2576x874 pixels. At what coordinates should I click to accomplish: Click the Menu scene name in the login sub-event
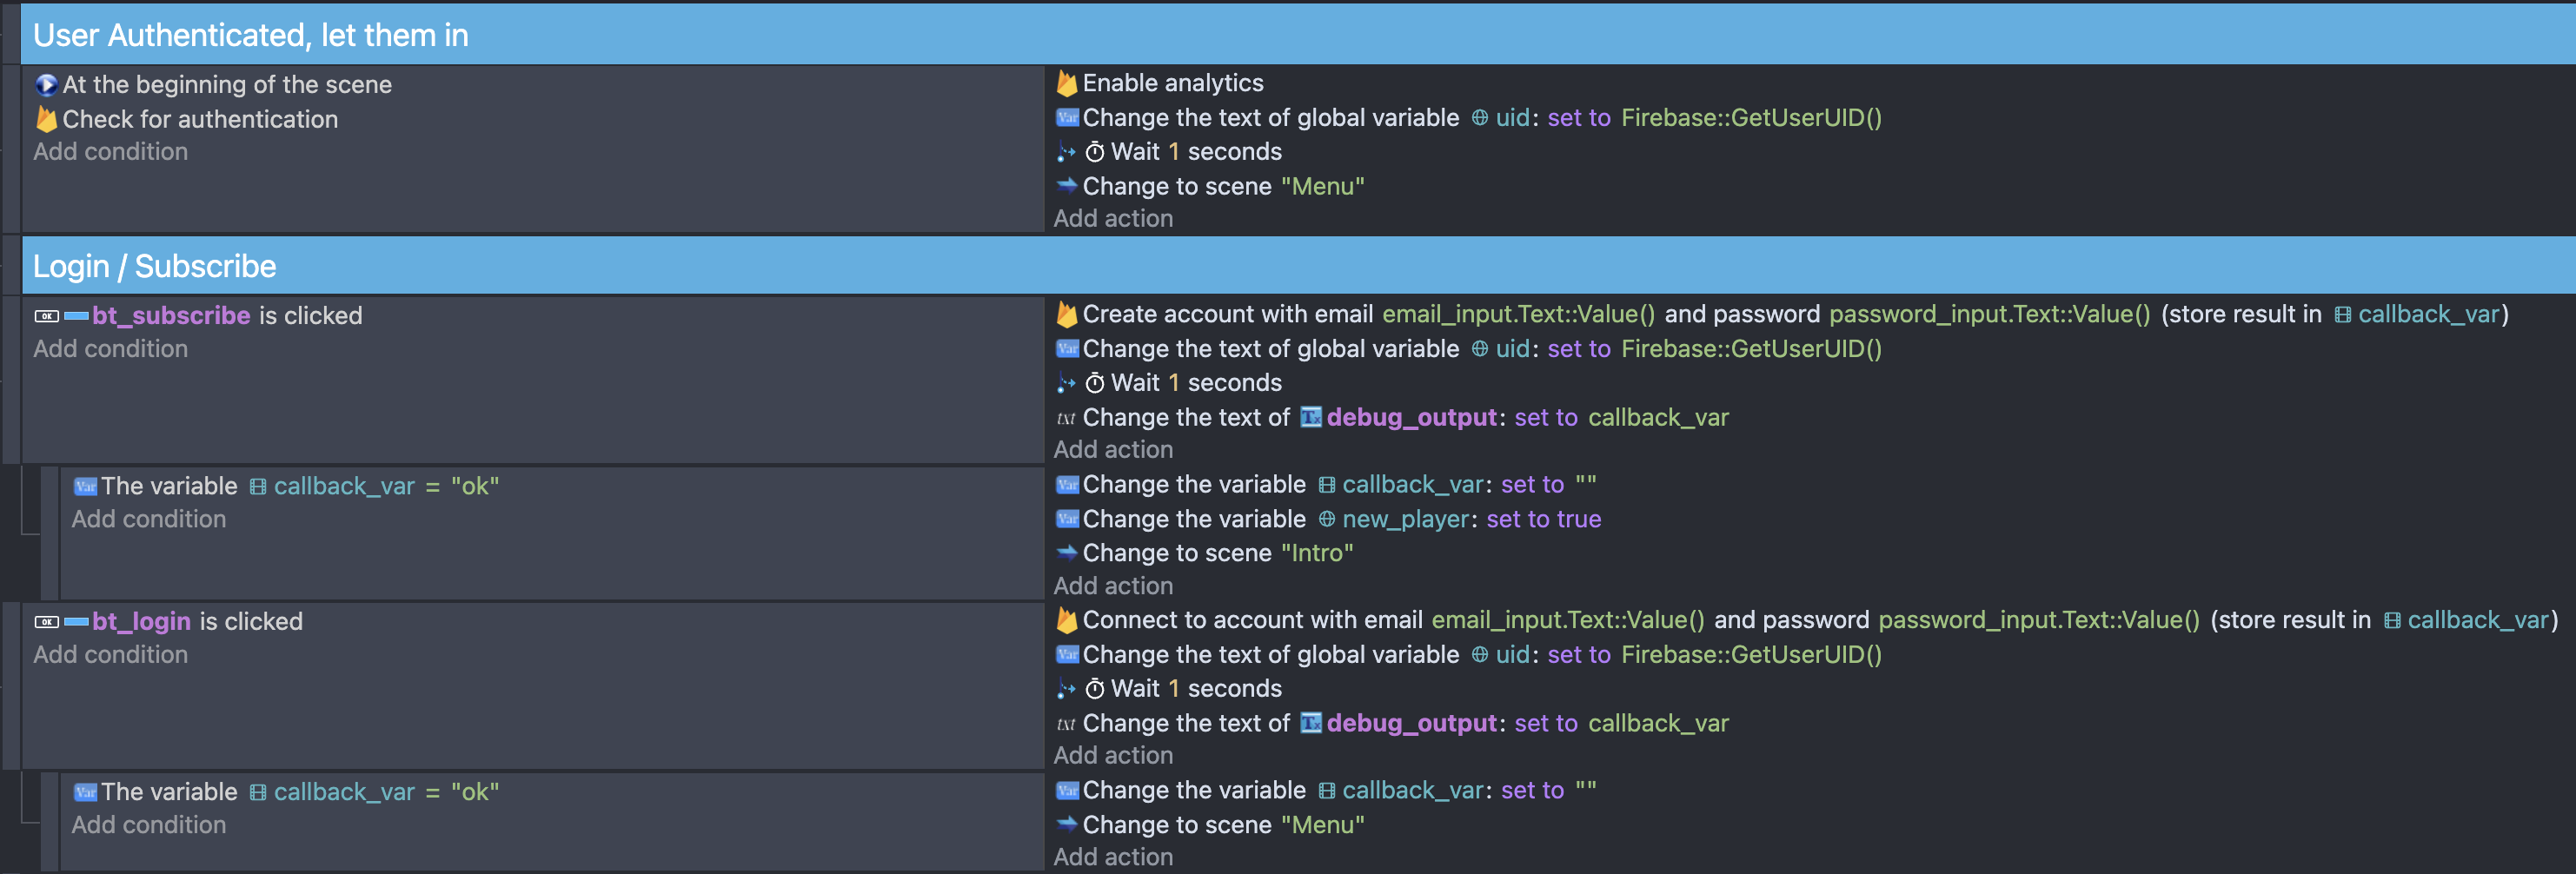coord(1323,824)
